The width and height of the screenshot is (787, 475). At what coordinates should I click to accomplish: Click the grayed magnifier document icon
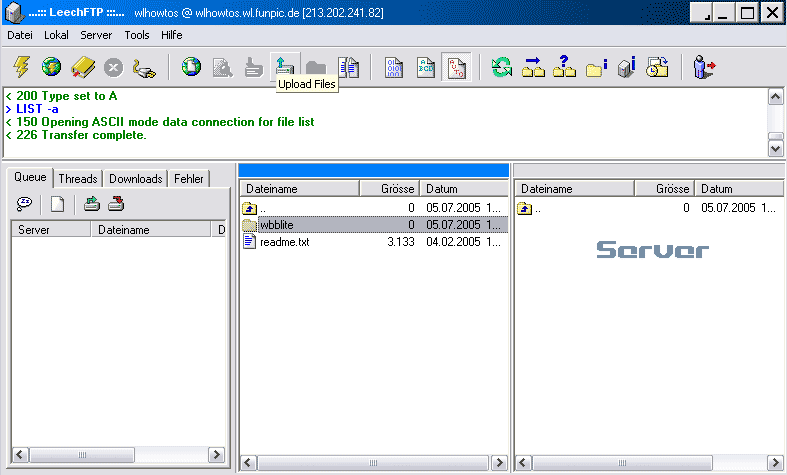222,68
